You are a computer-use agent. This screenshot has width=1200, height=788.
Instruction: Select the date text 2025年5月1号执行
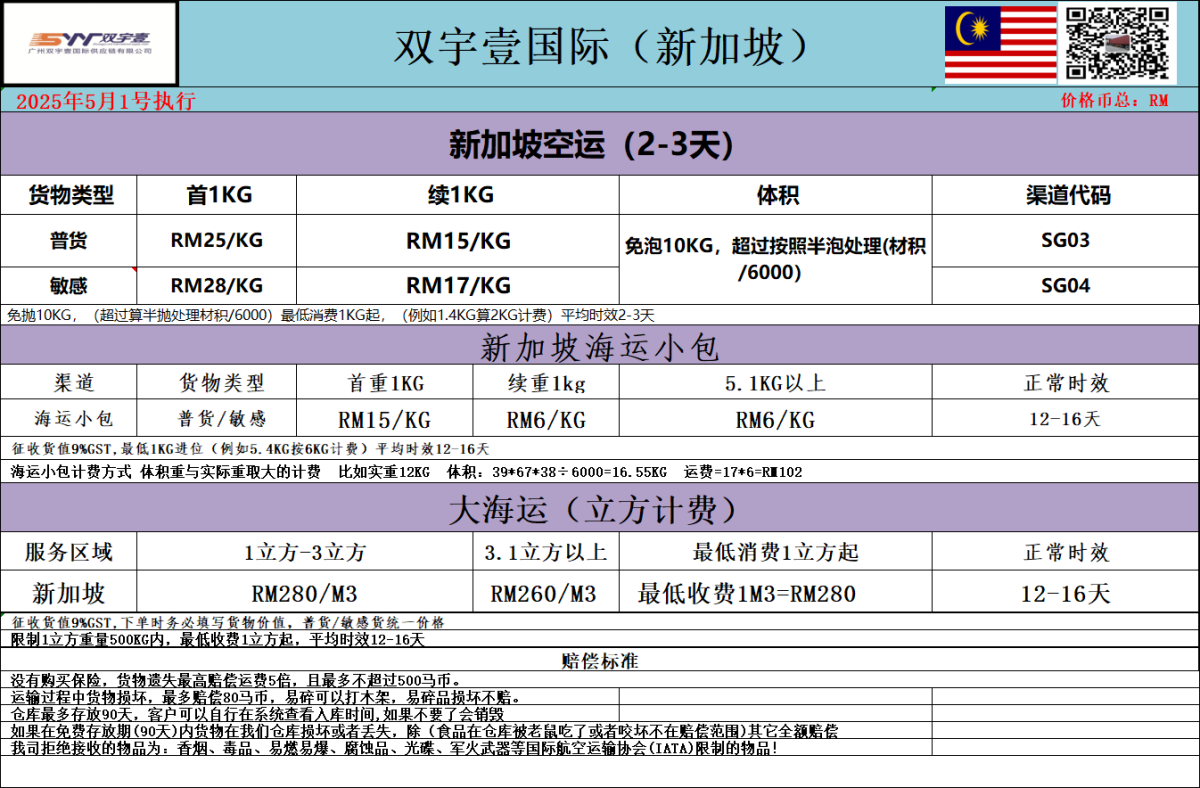point(105,101)
